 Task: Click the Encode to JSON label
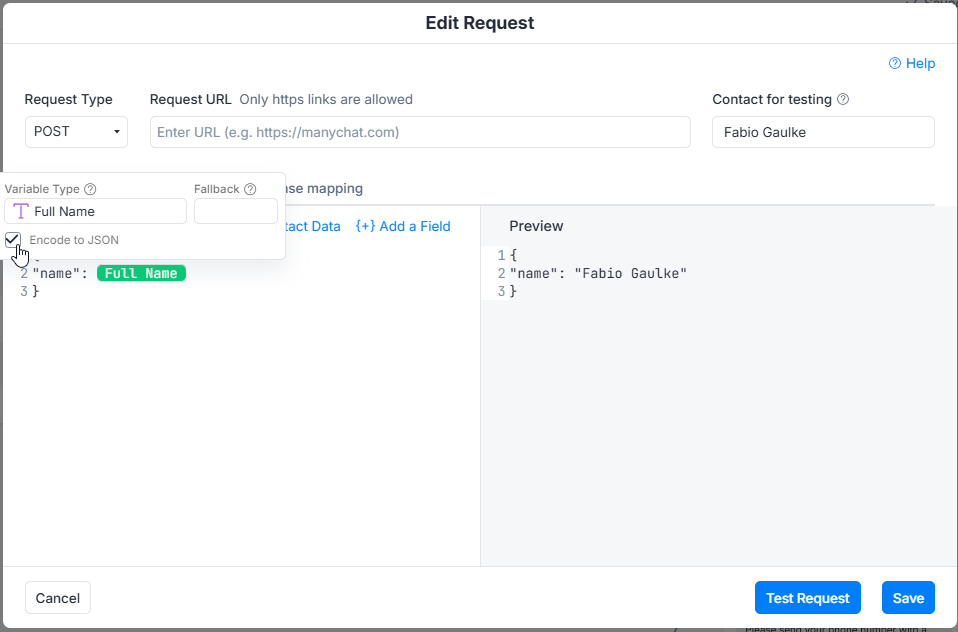point(74,240)
